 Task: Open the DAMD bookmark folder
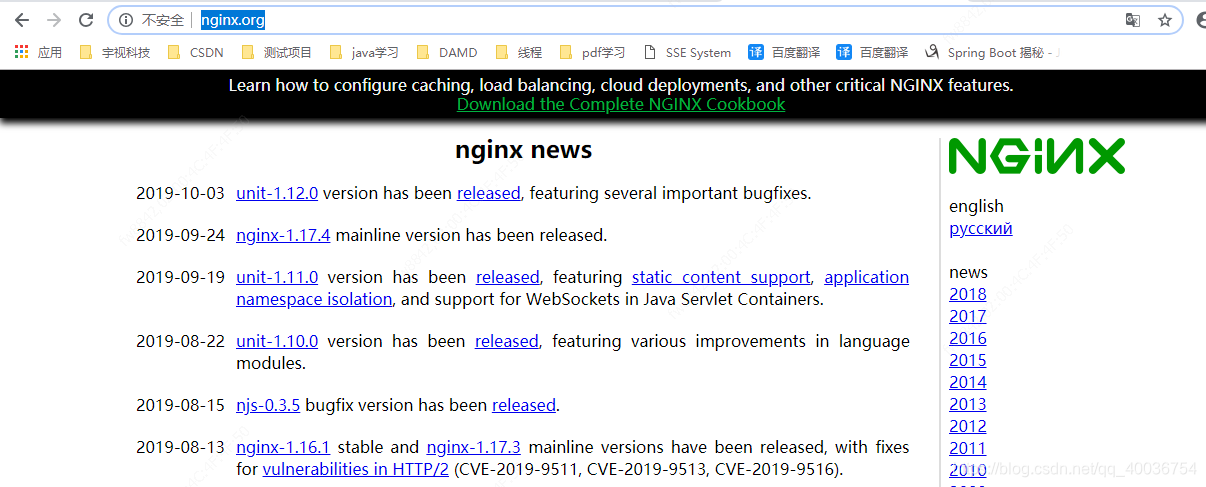pyautogui.click(x=447, y=52)
